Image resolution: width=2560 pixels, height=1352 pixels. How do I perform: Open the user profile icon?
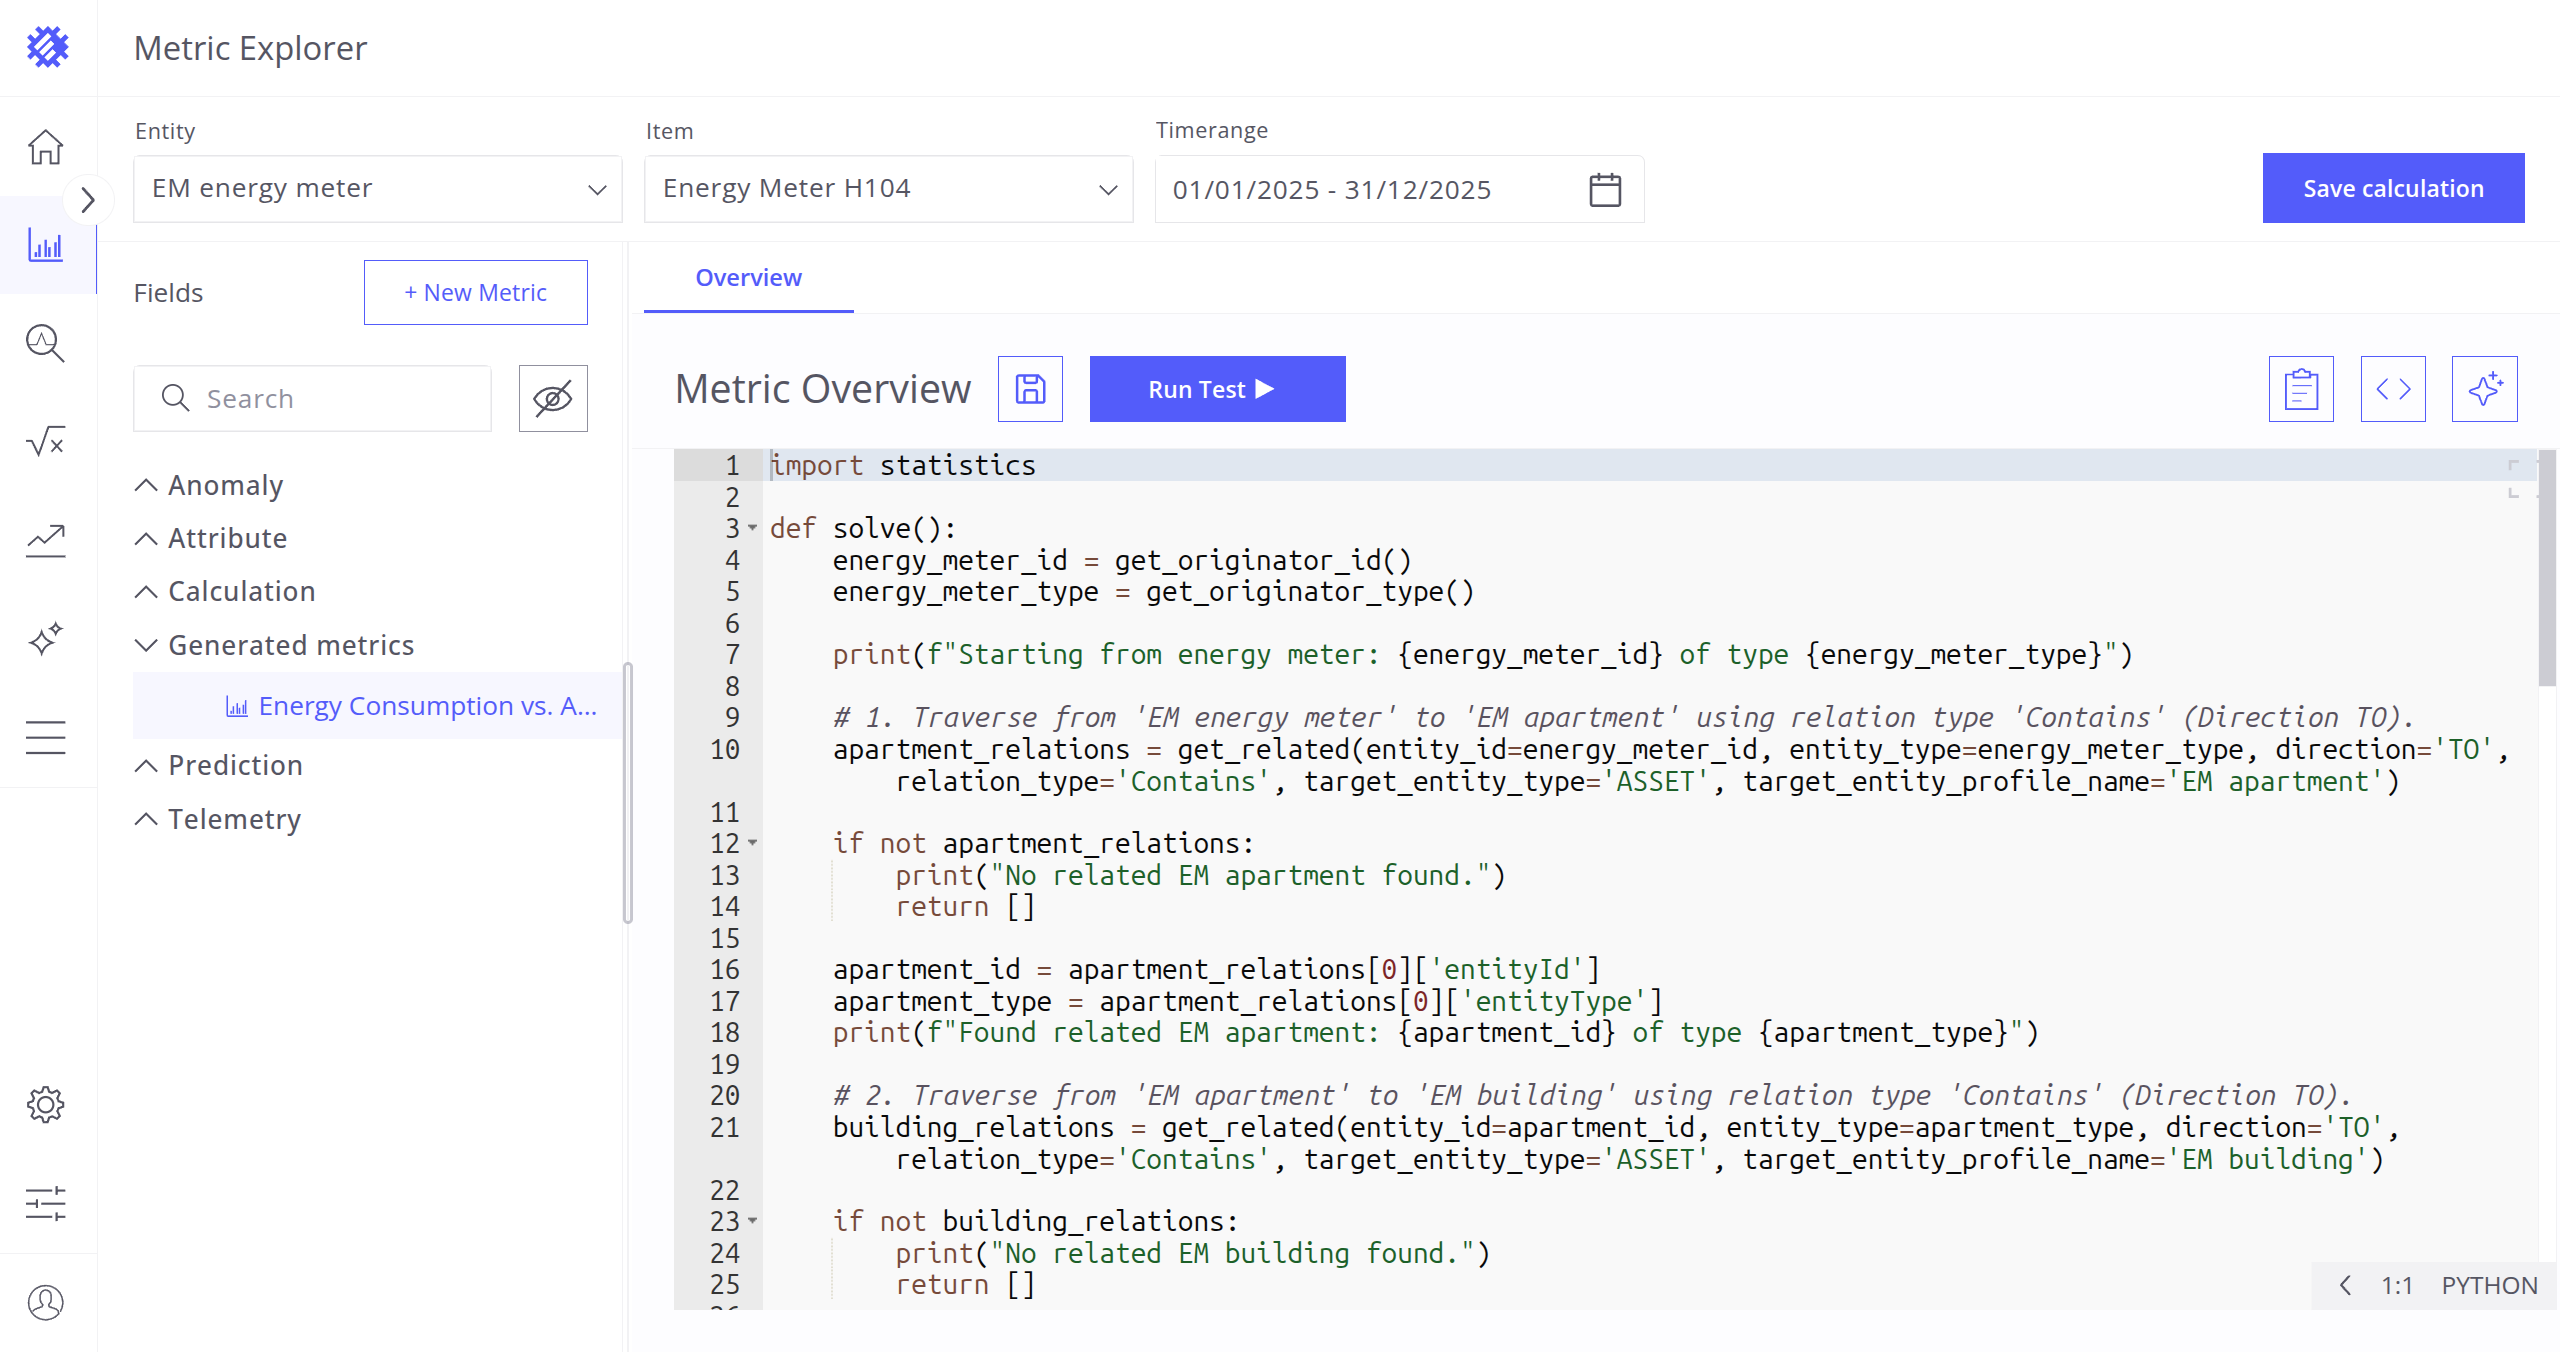point(46,1302)
